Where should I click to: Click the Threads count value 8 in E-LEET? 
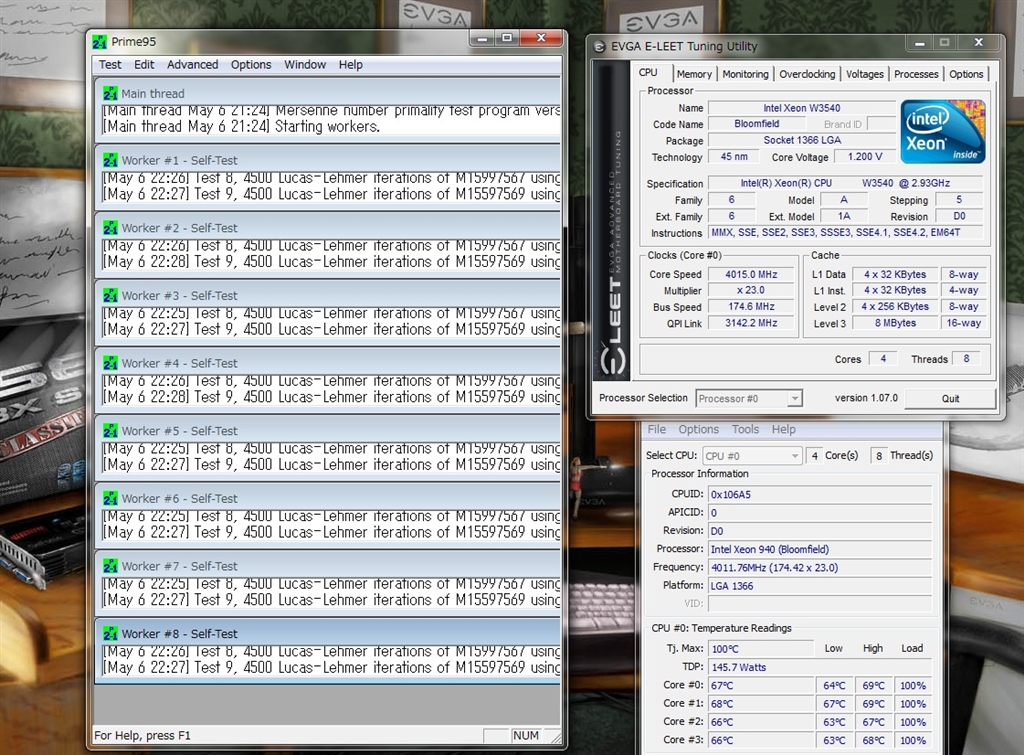coord(967,359)
